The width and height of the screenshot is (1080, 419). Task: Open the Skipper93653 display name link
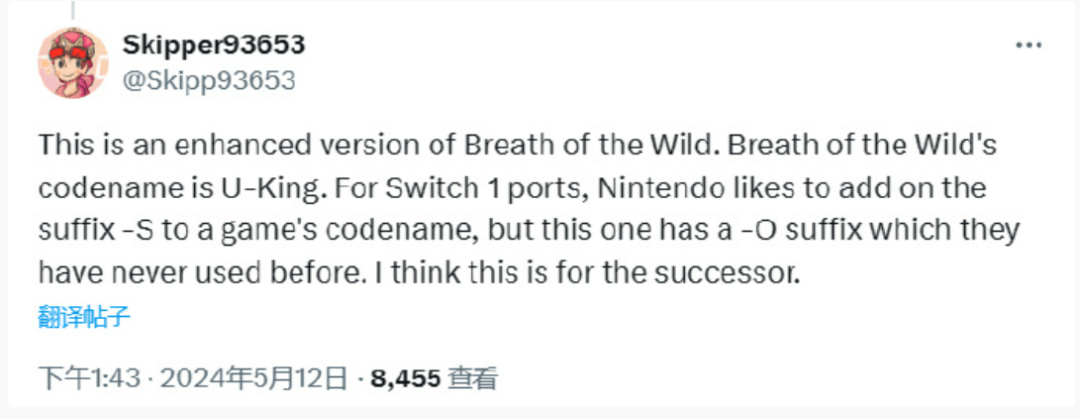click(x=213, y=45)
